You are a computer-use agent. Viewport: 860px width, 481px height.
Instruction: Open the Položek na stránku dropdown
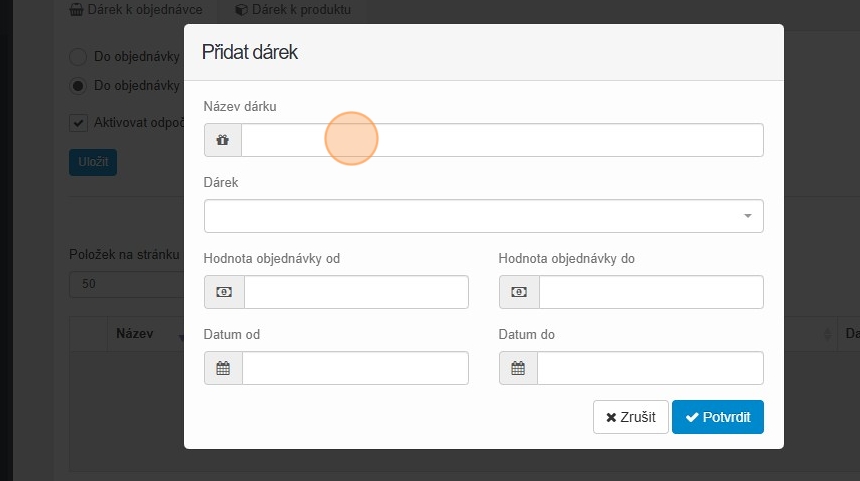125,284
